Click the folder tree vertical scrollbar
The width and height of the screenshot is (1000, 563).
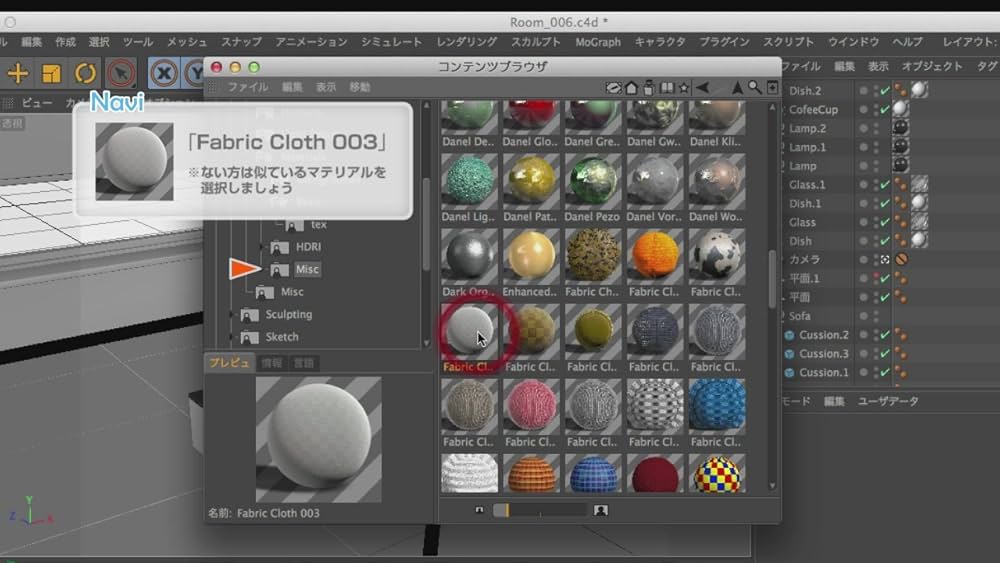pos(427,223)
